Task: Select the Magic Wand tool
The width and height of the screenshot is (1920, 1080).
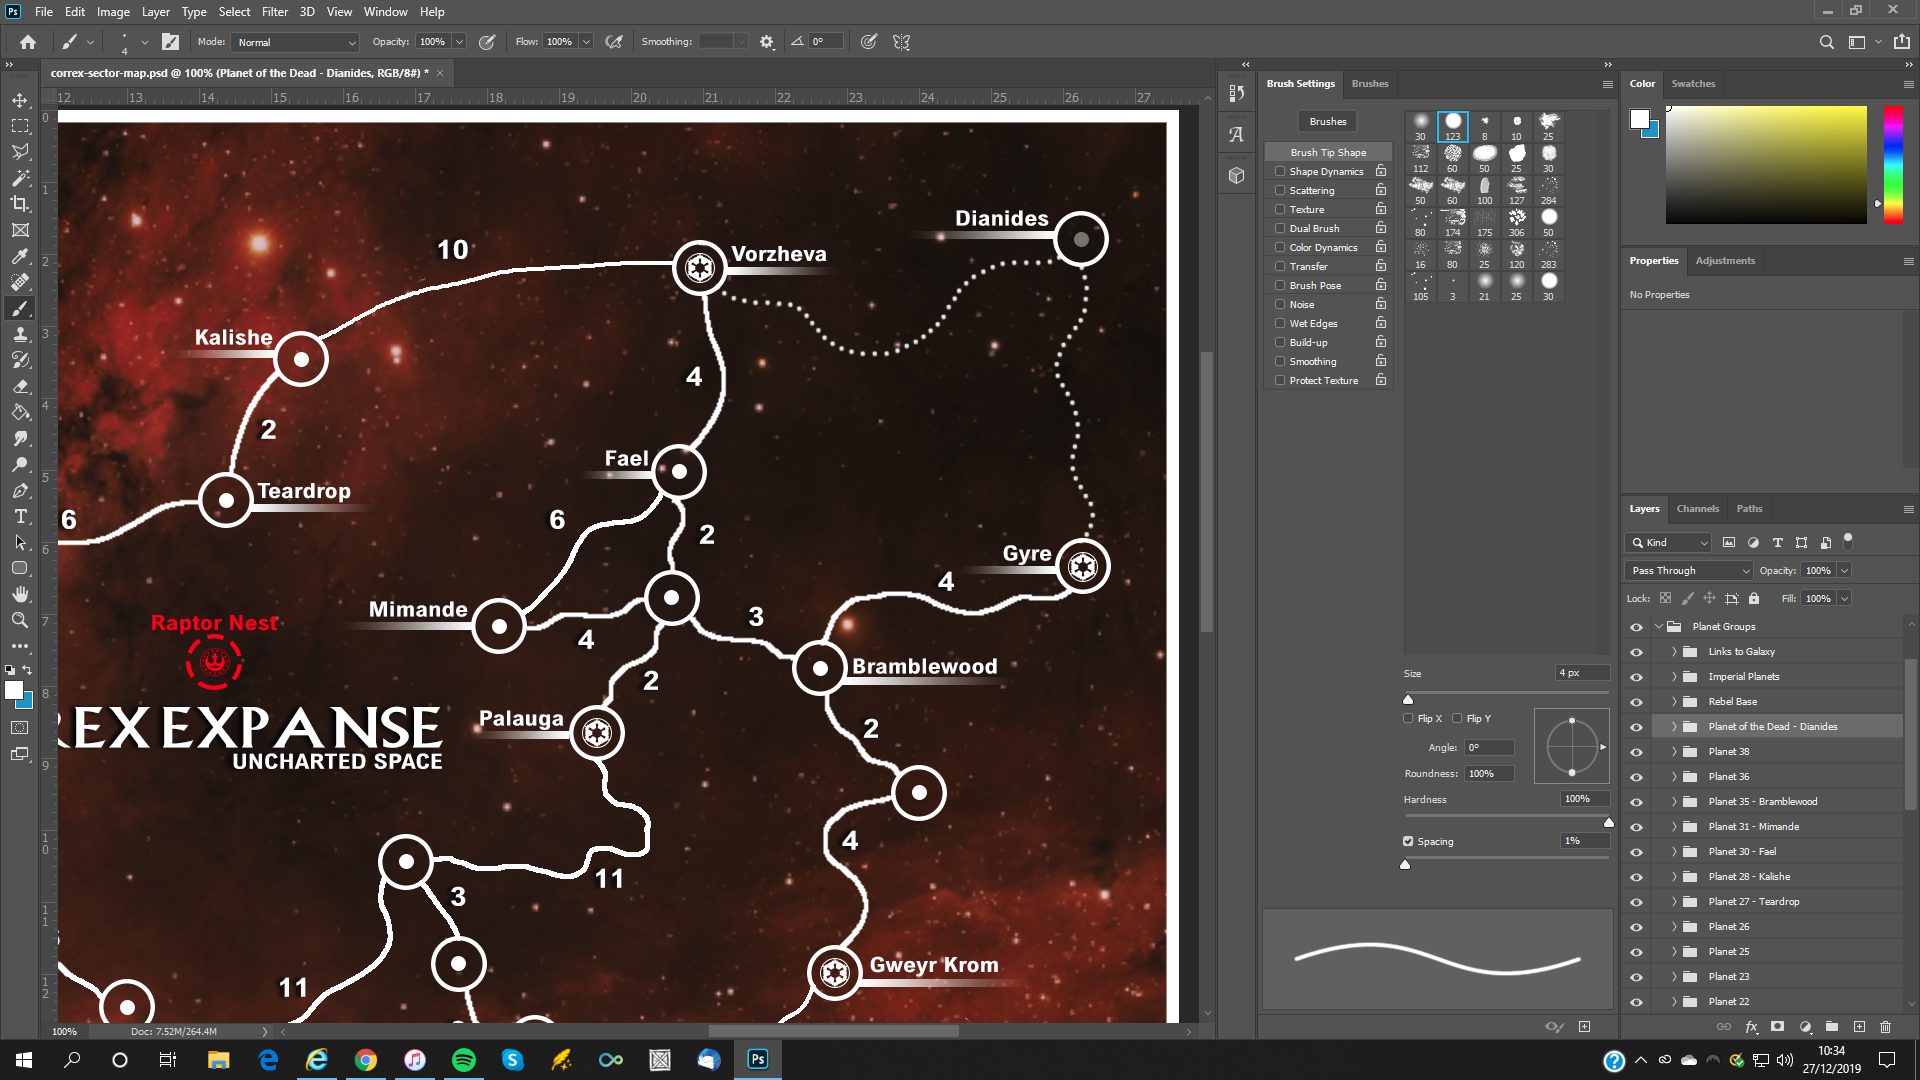Action: coord(20,178)
